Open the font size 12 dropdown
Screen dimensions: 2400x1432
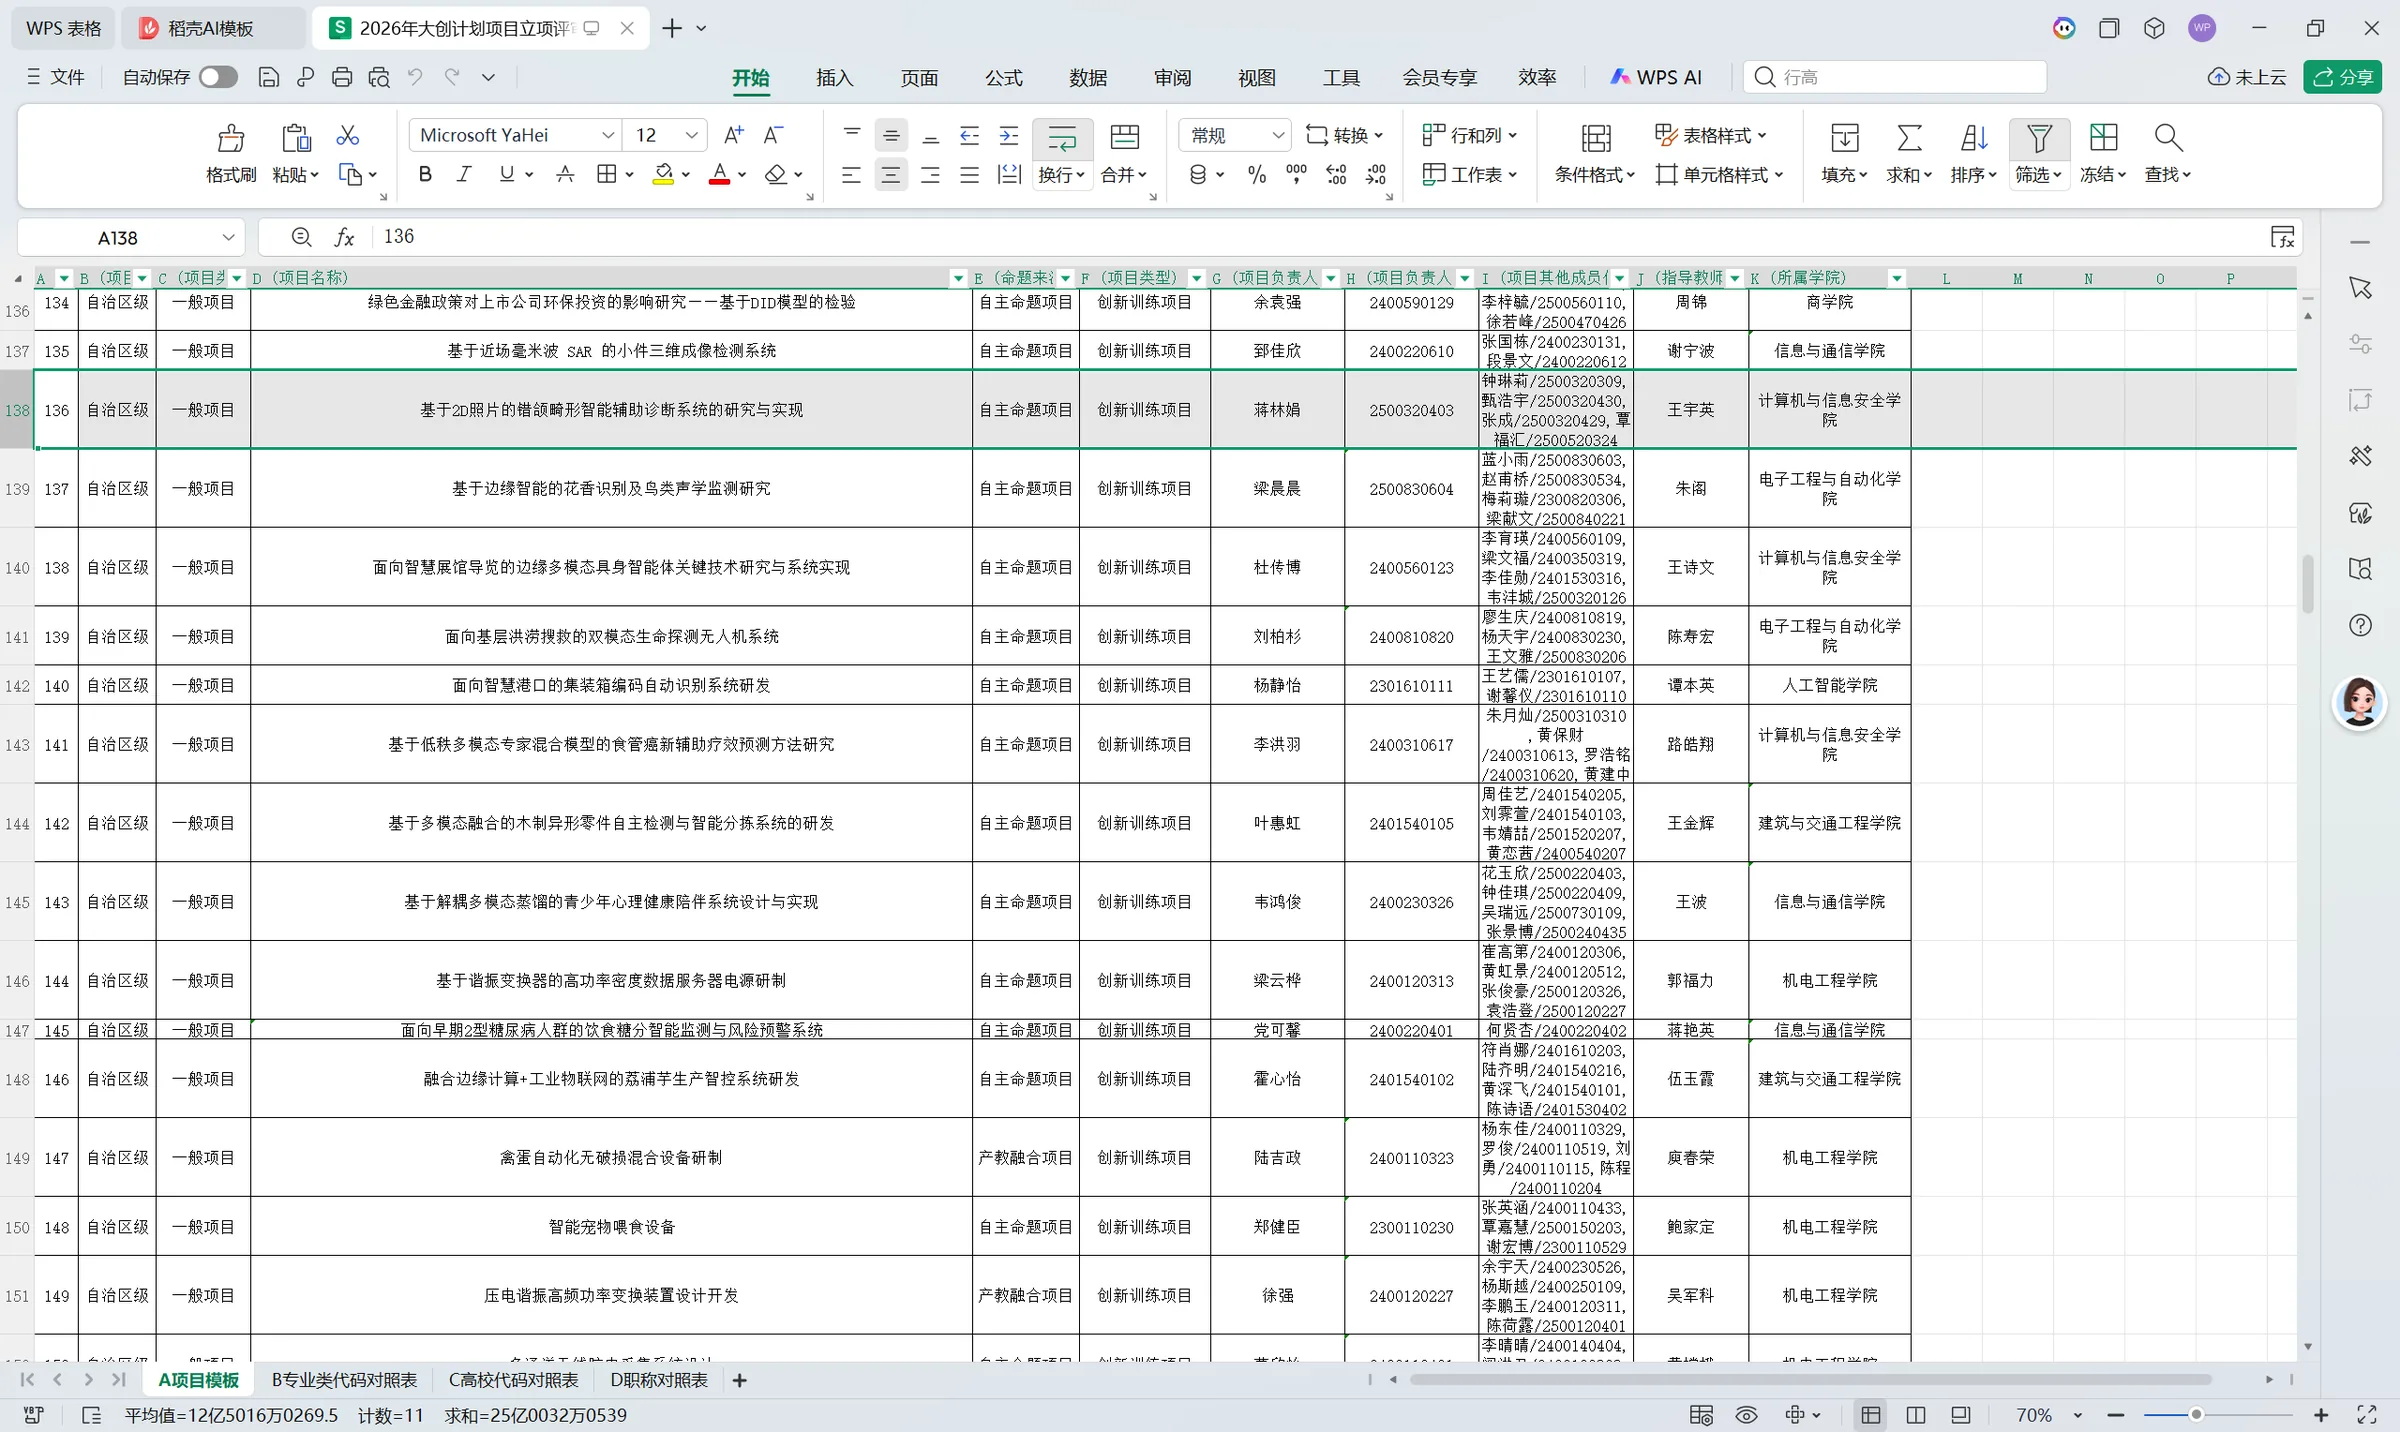click(x=691, y=135)
